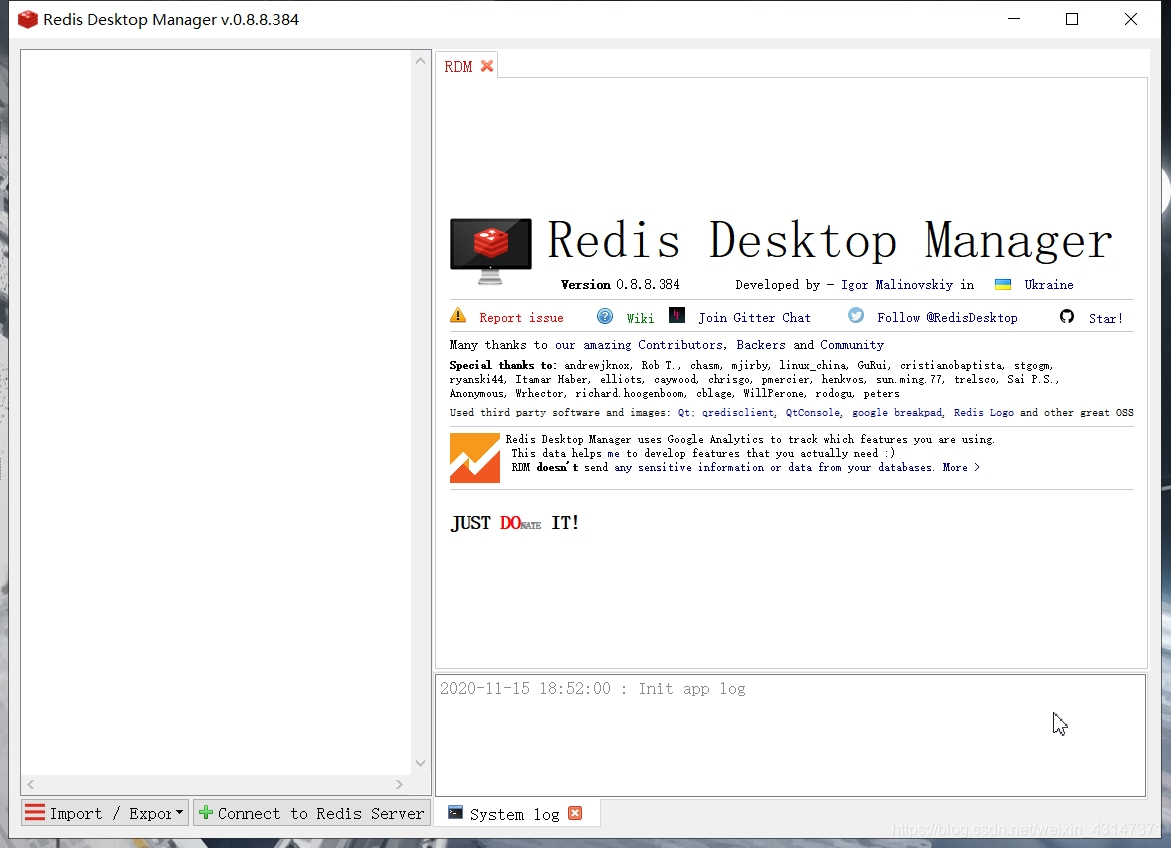Open the Wiki link
Viewport: 1171px width, 848px height.
pos(640,318)
